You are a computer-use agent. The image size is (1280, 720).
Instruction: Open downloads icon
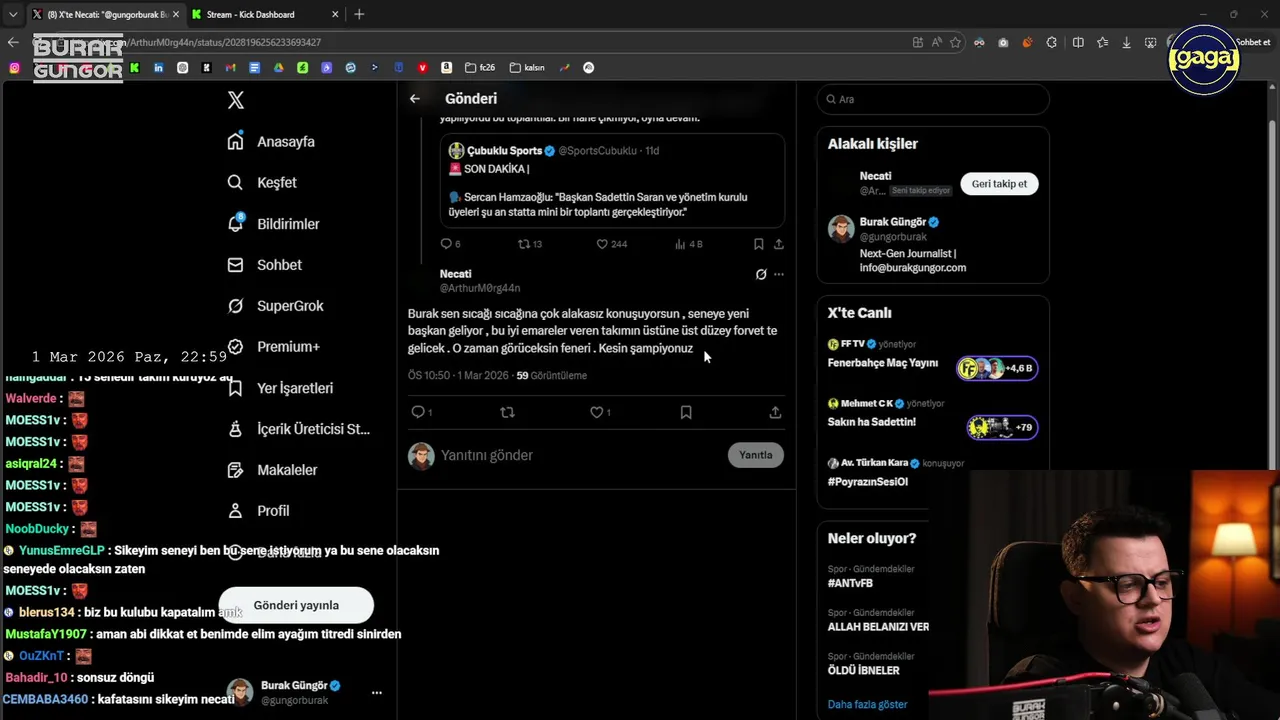click(x=1127, y=42)
